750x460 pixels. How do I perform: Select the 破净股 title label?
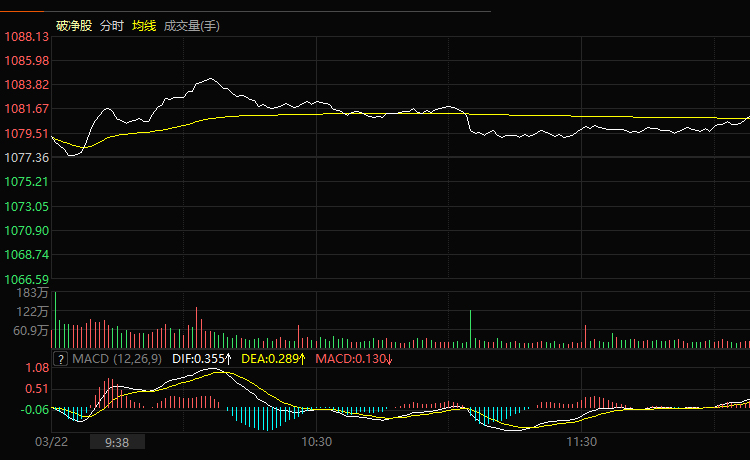(72, 25)
